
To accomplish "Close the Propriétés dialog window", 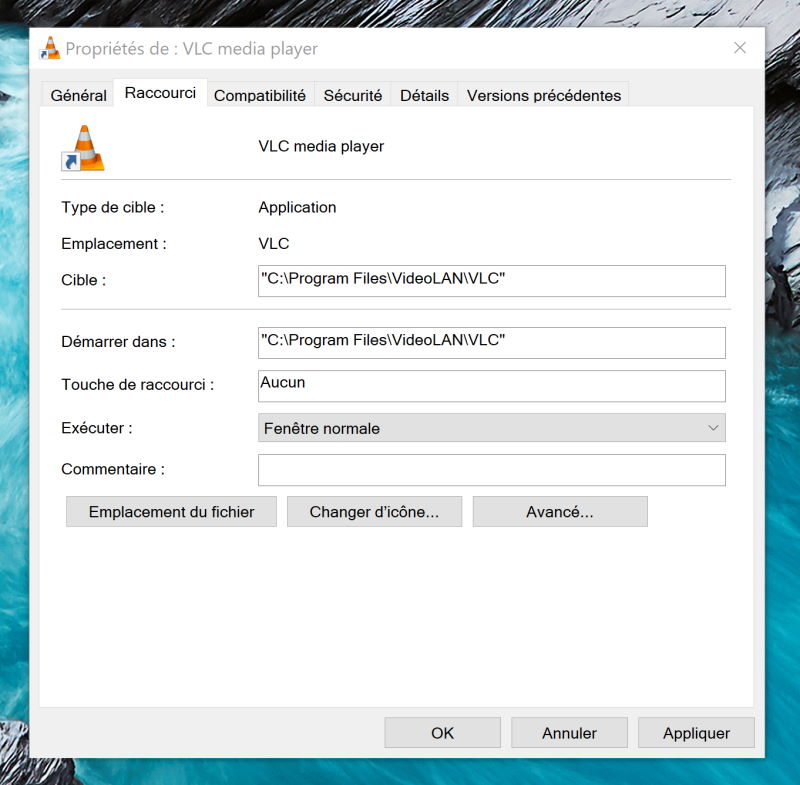I will pos(740,48).
